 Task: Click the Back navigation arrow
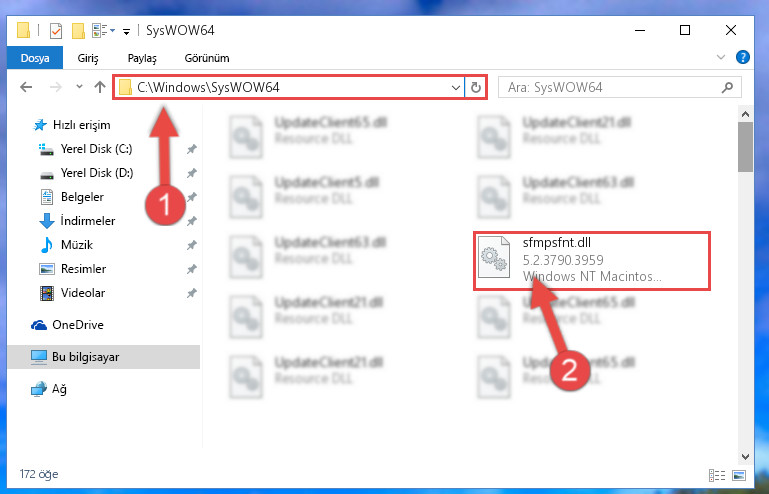pos(26,87)
